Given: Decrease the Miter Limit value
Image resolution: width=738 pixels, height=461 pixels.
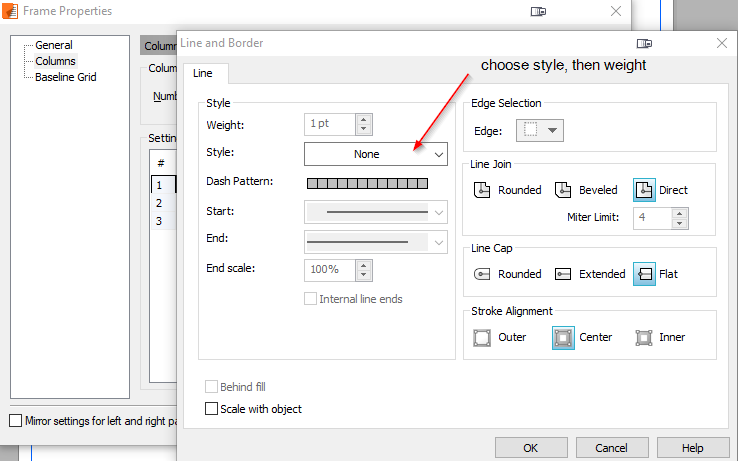Looking at the screenshot, I should tap(679, 223).
